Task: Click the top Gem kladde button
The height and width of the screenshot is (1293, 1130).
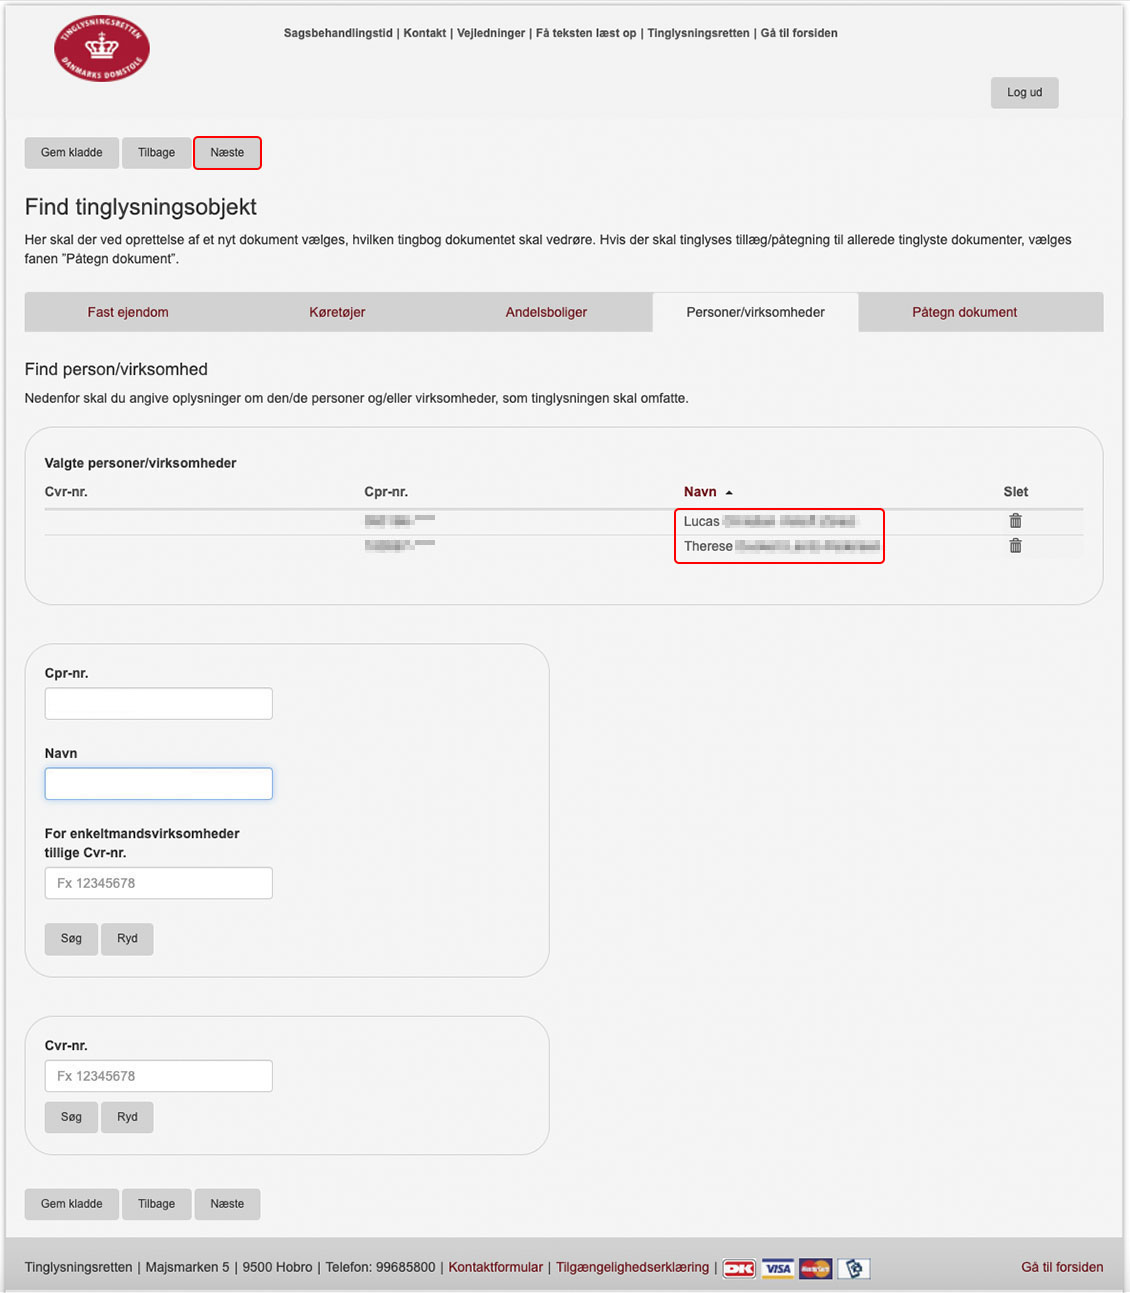Action: click(71, 153)
